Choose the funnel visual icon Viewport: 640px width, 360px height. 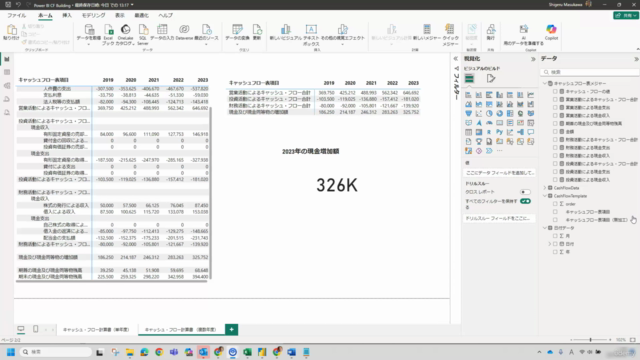click(x=468, y=113)
